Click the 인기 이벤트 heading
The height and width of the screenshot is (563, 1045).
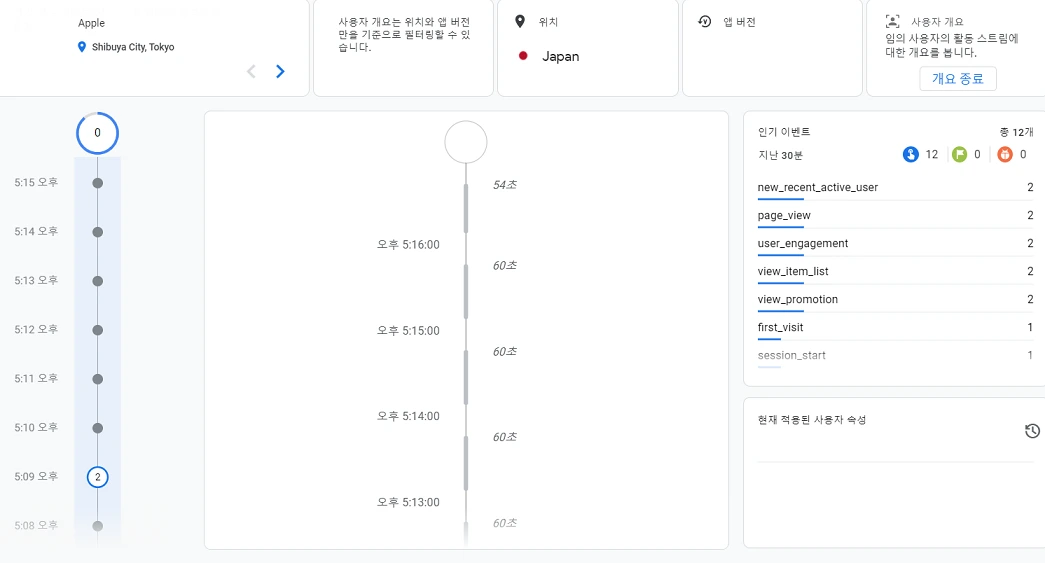pos(784,132)
